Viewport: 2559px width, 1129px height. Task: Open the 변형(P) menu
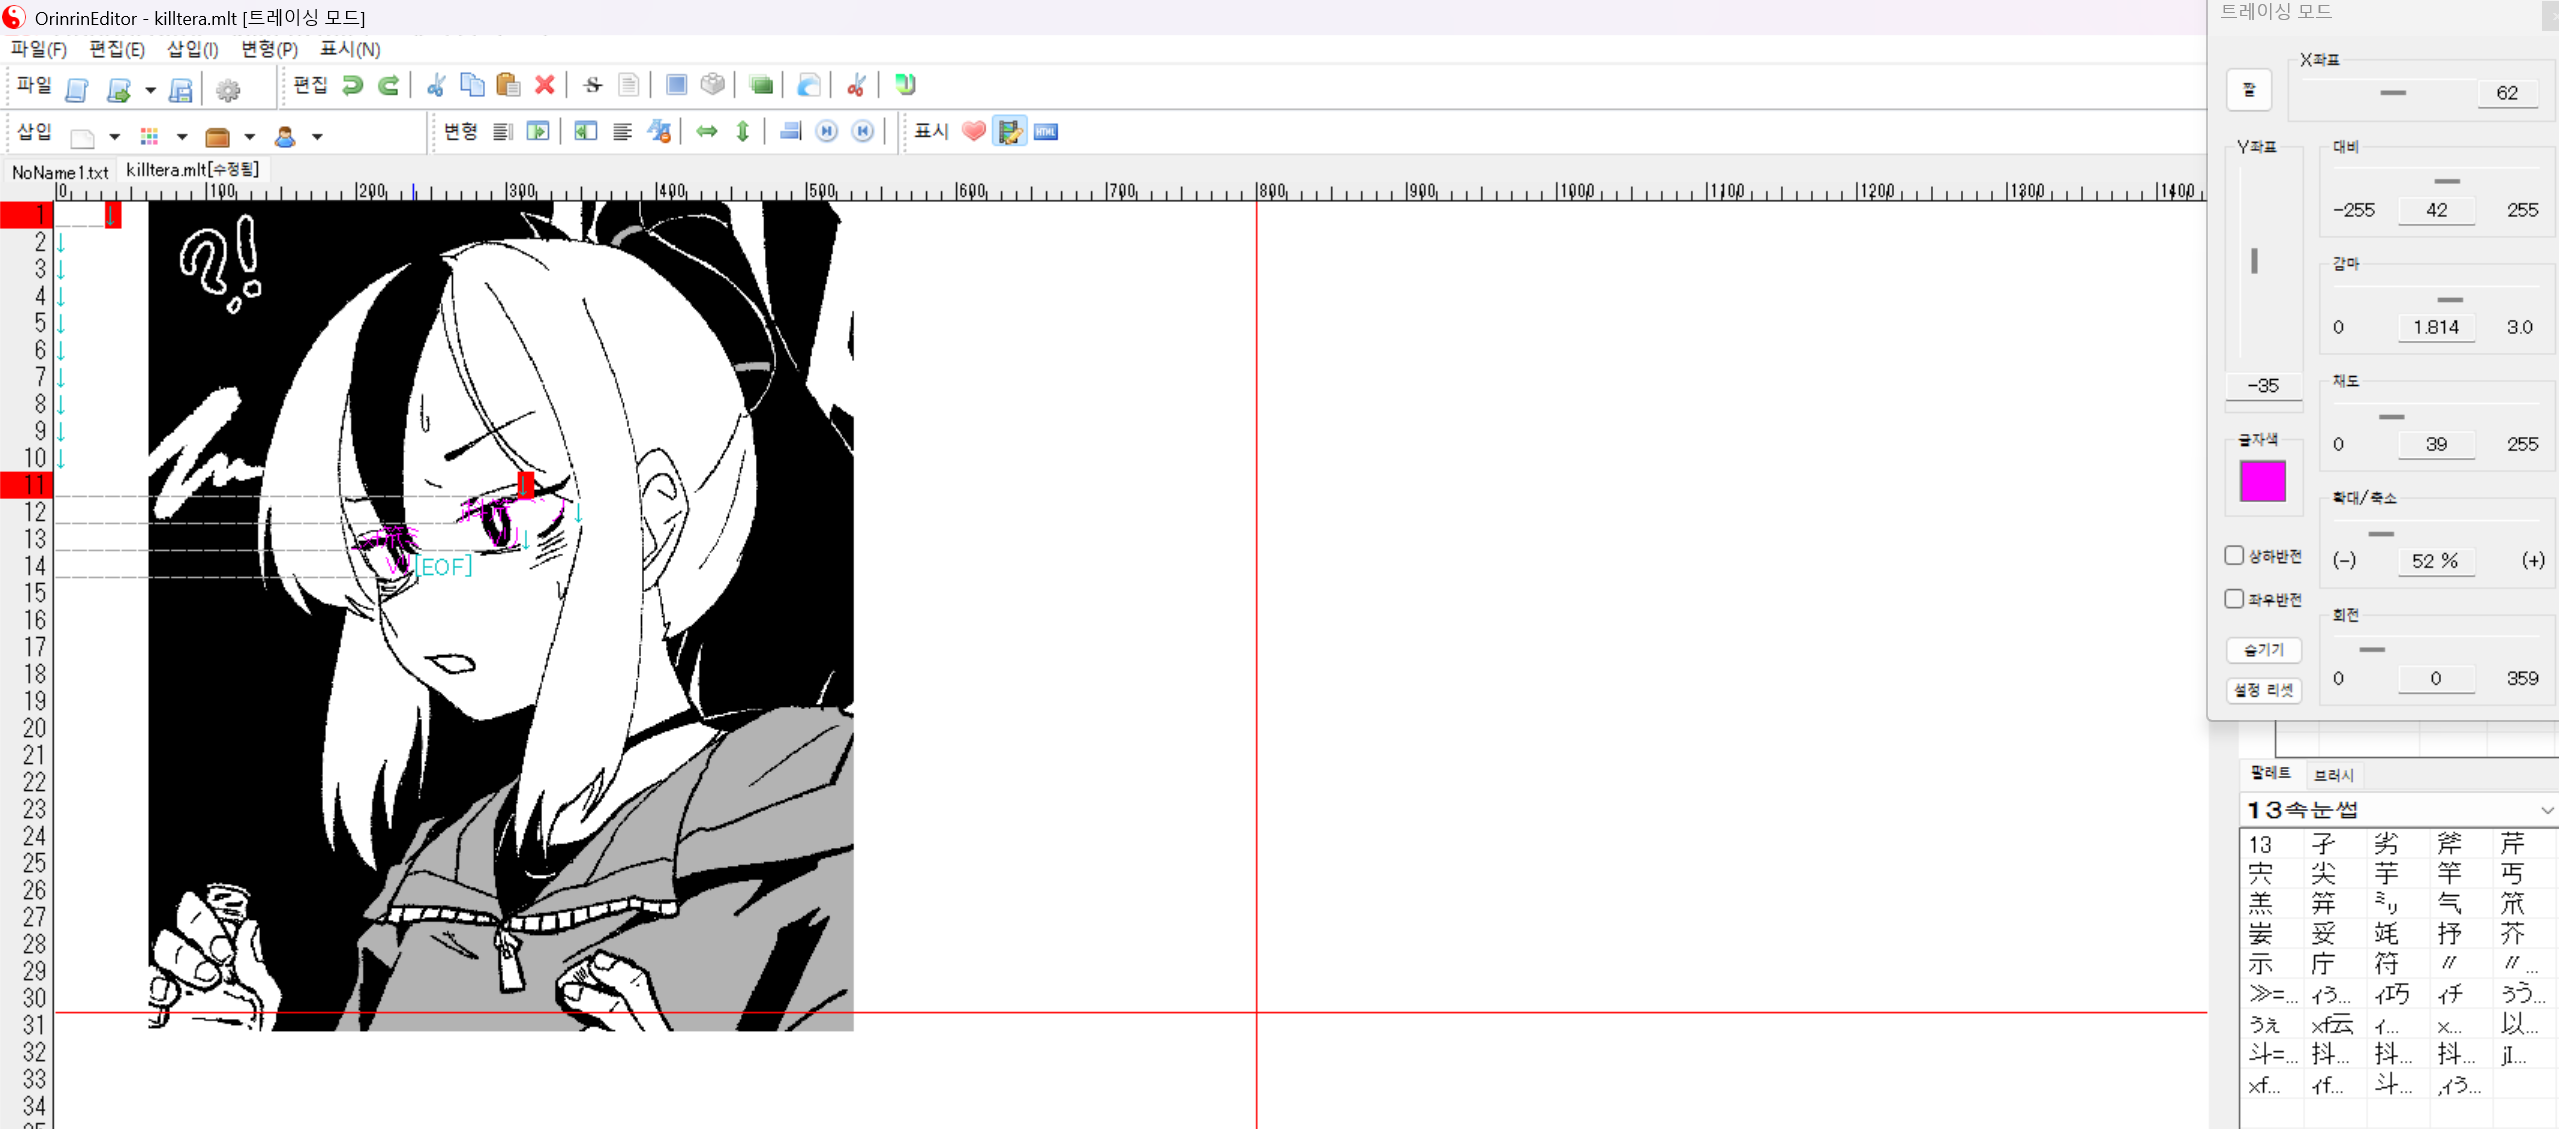click(269, 49)
